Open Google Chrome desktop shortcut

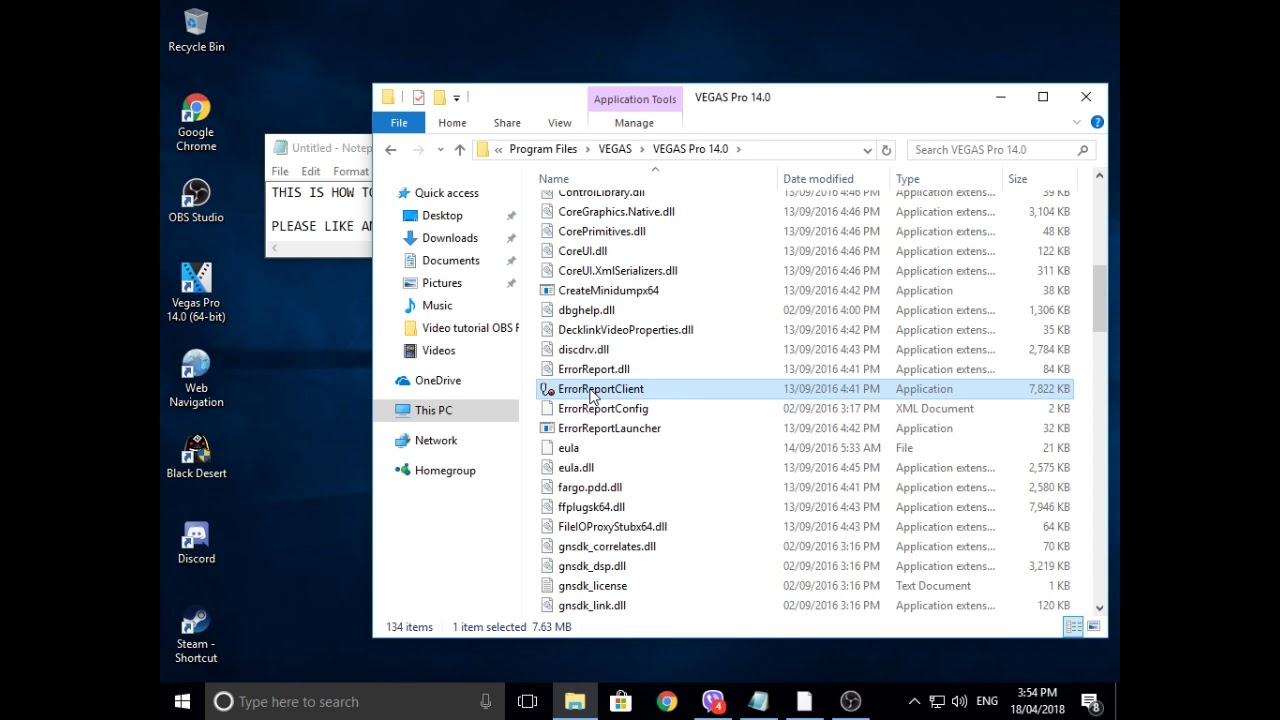point(196,122)
